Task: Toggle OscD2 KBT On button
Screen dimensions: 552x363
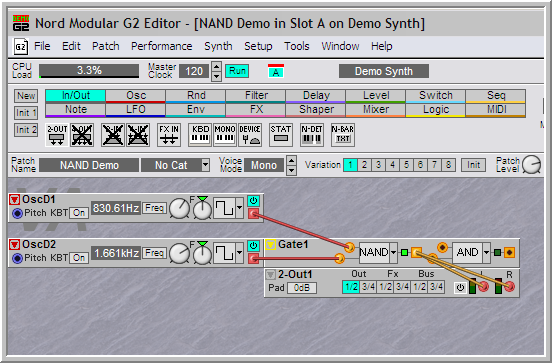Action: point(79,258)
